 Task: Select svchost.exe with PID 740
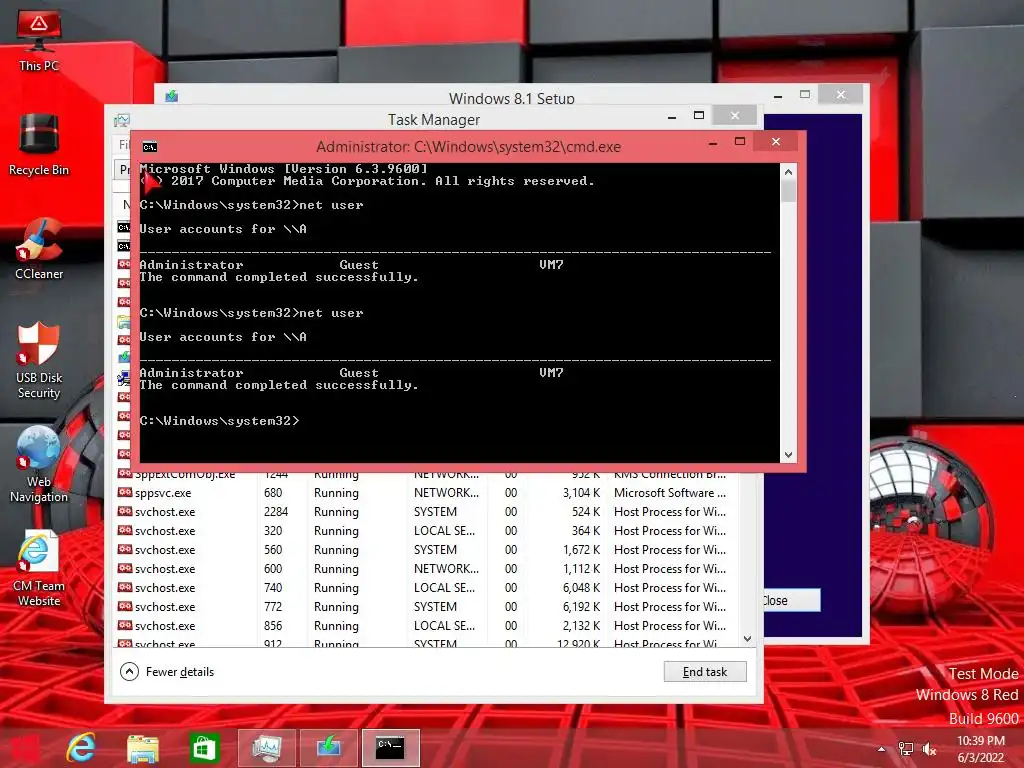pyautogui.click(x=428, y=588)
